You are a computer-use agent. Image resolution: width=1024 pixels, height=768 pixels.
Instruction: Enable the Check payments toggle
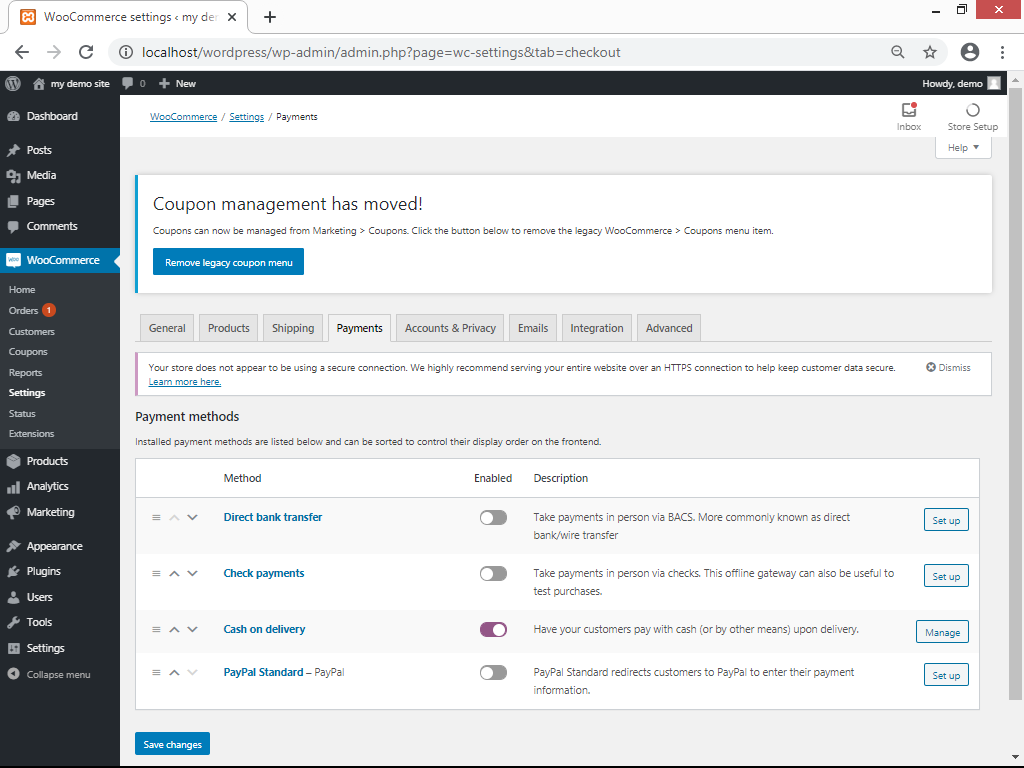tap(493, 574)
